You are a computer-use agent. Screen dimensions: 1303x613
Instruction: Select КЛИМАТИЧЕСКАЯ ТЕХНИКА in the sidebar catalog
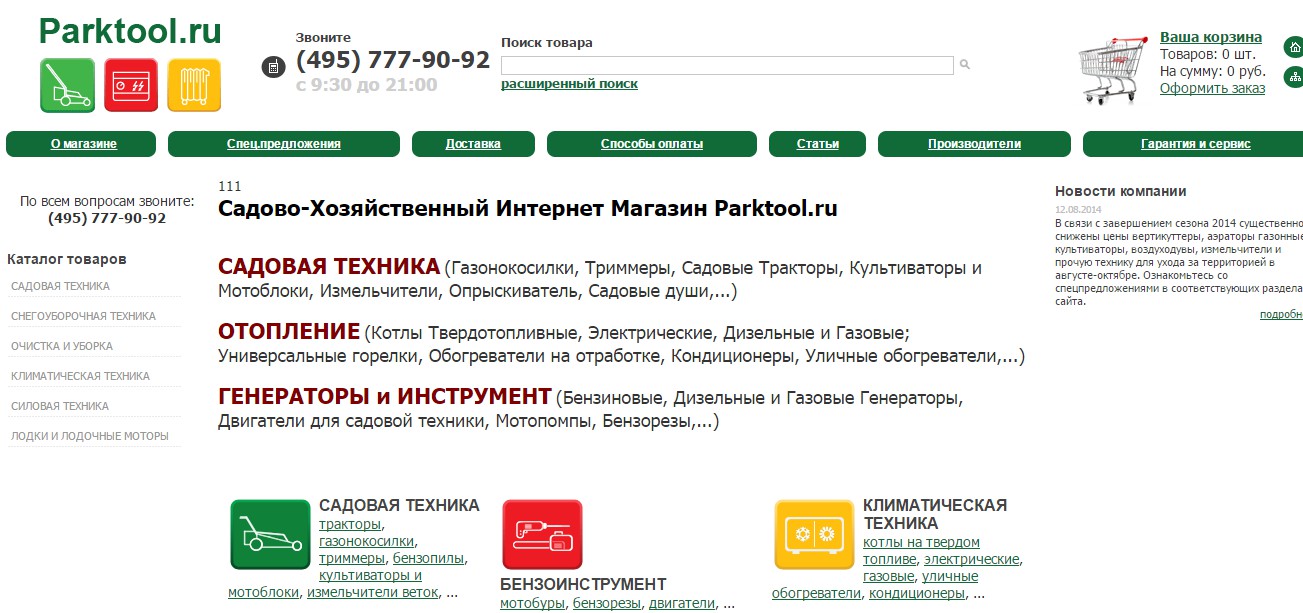tap(80, 376)
